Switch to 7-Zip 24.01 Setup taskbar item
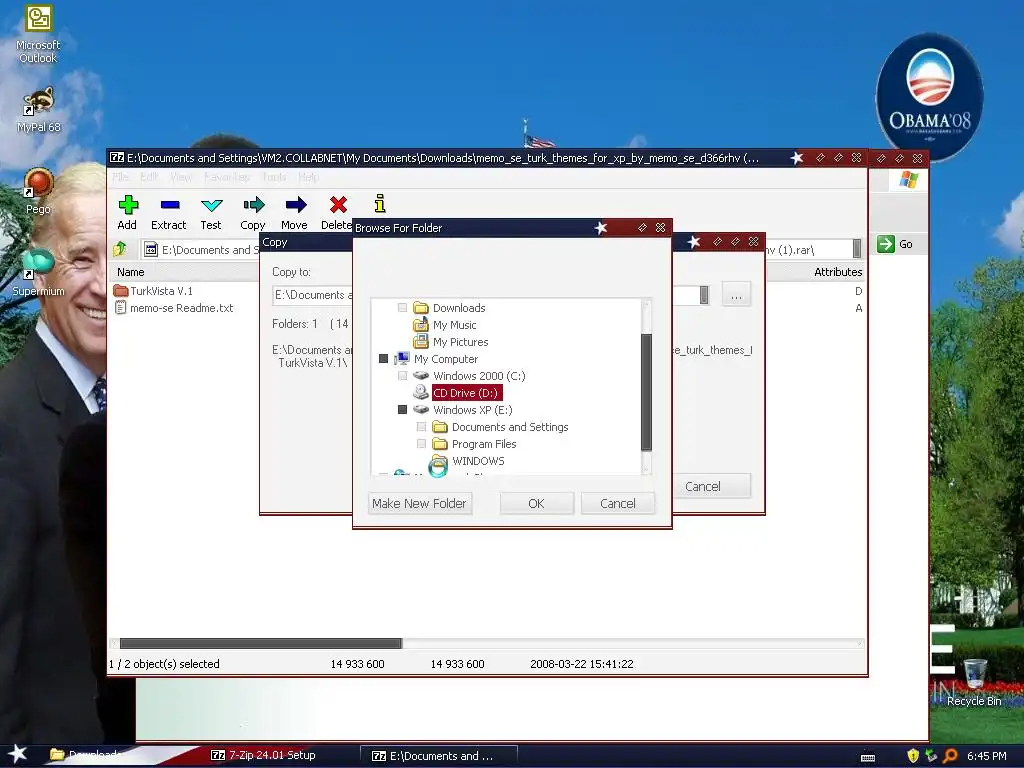 tap(264, 755)
